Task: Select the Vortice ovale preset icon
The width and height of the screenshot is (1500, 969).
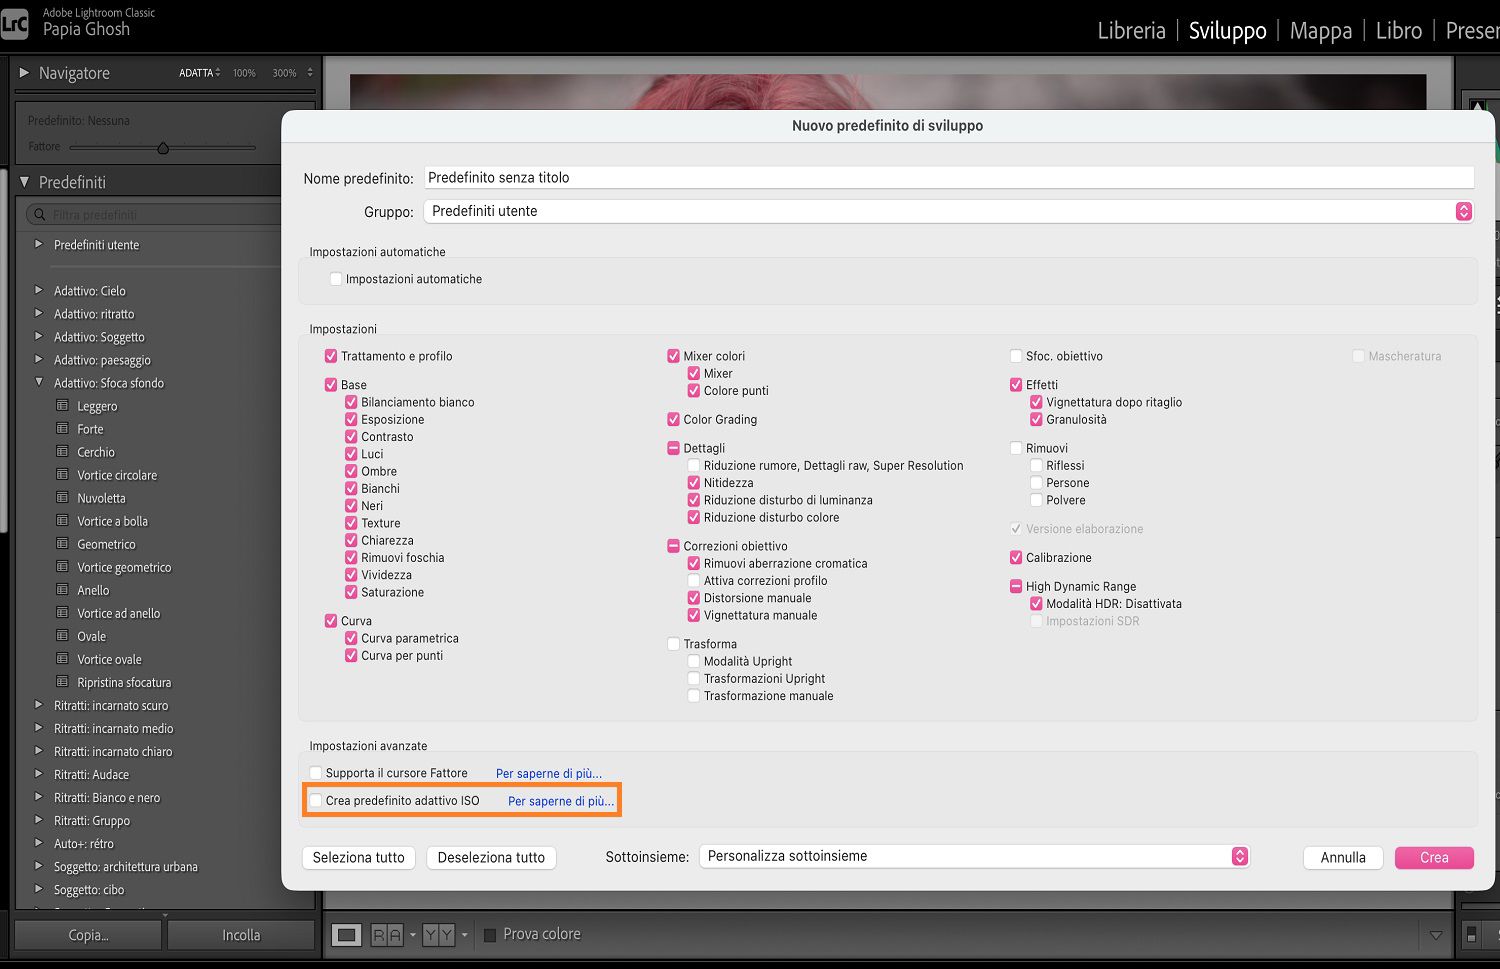Action: coord(62,659)
